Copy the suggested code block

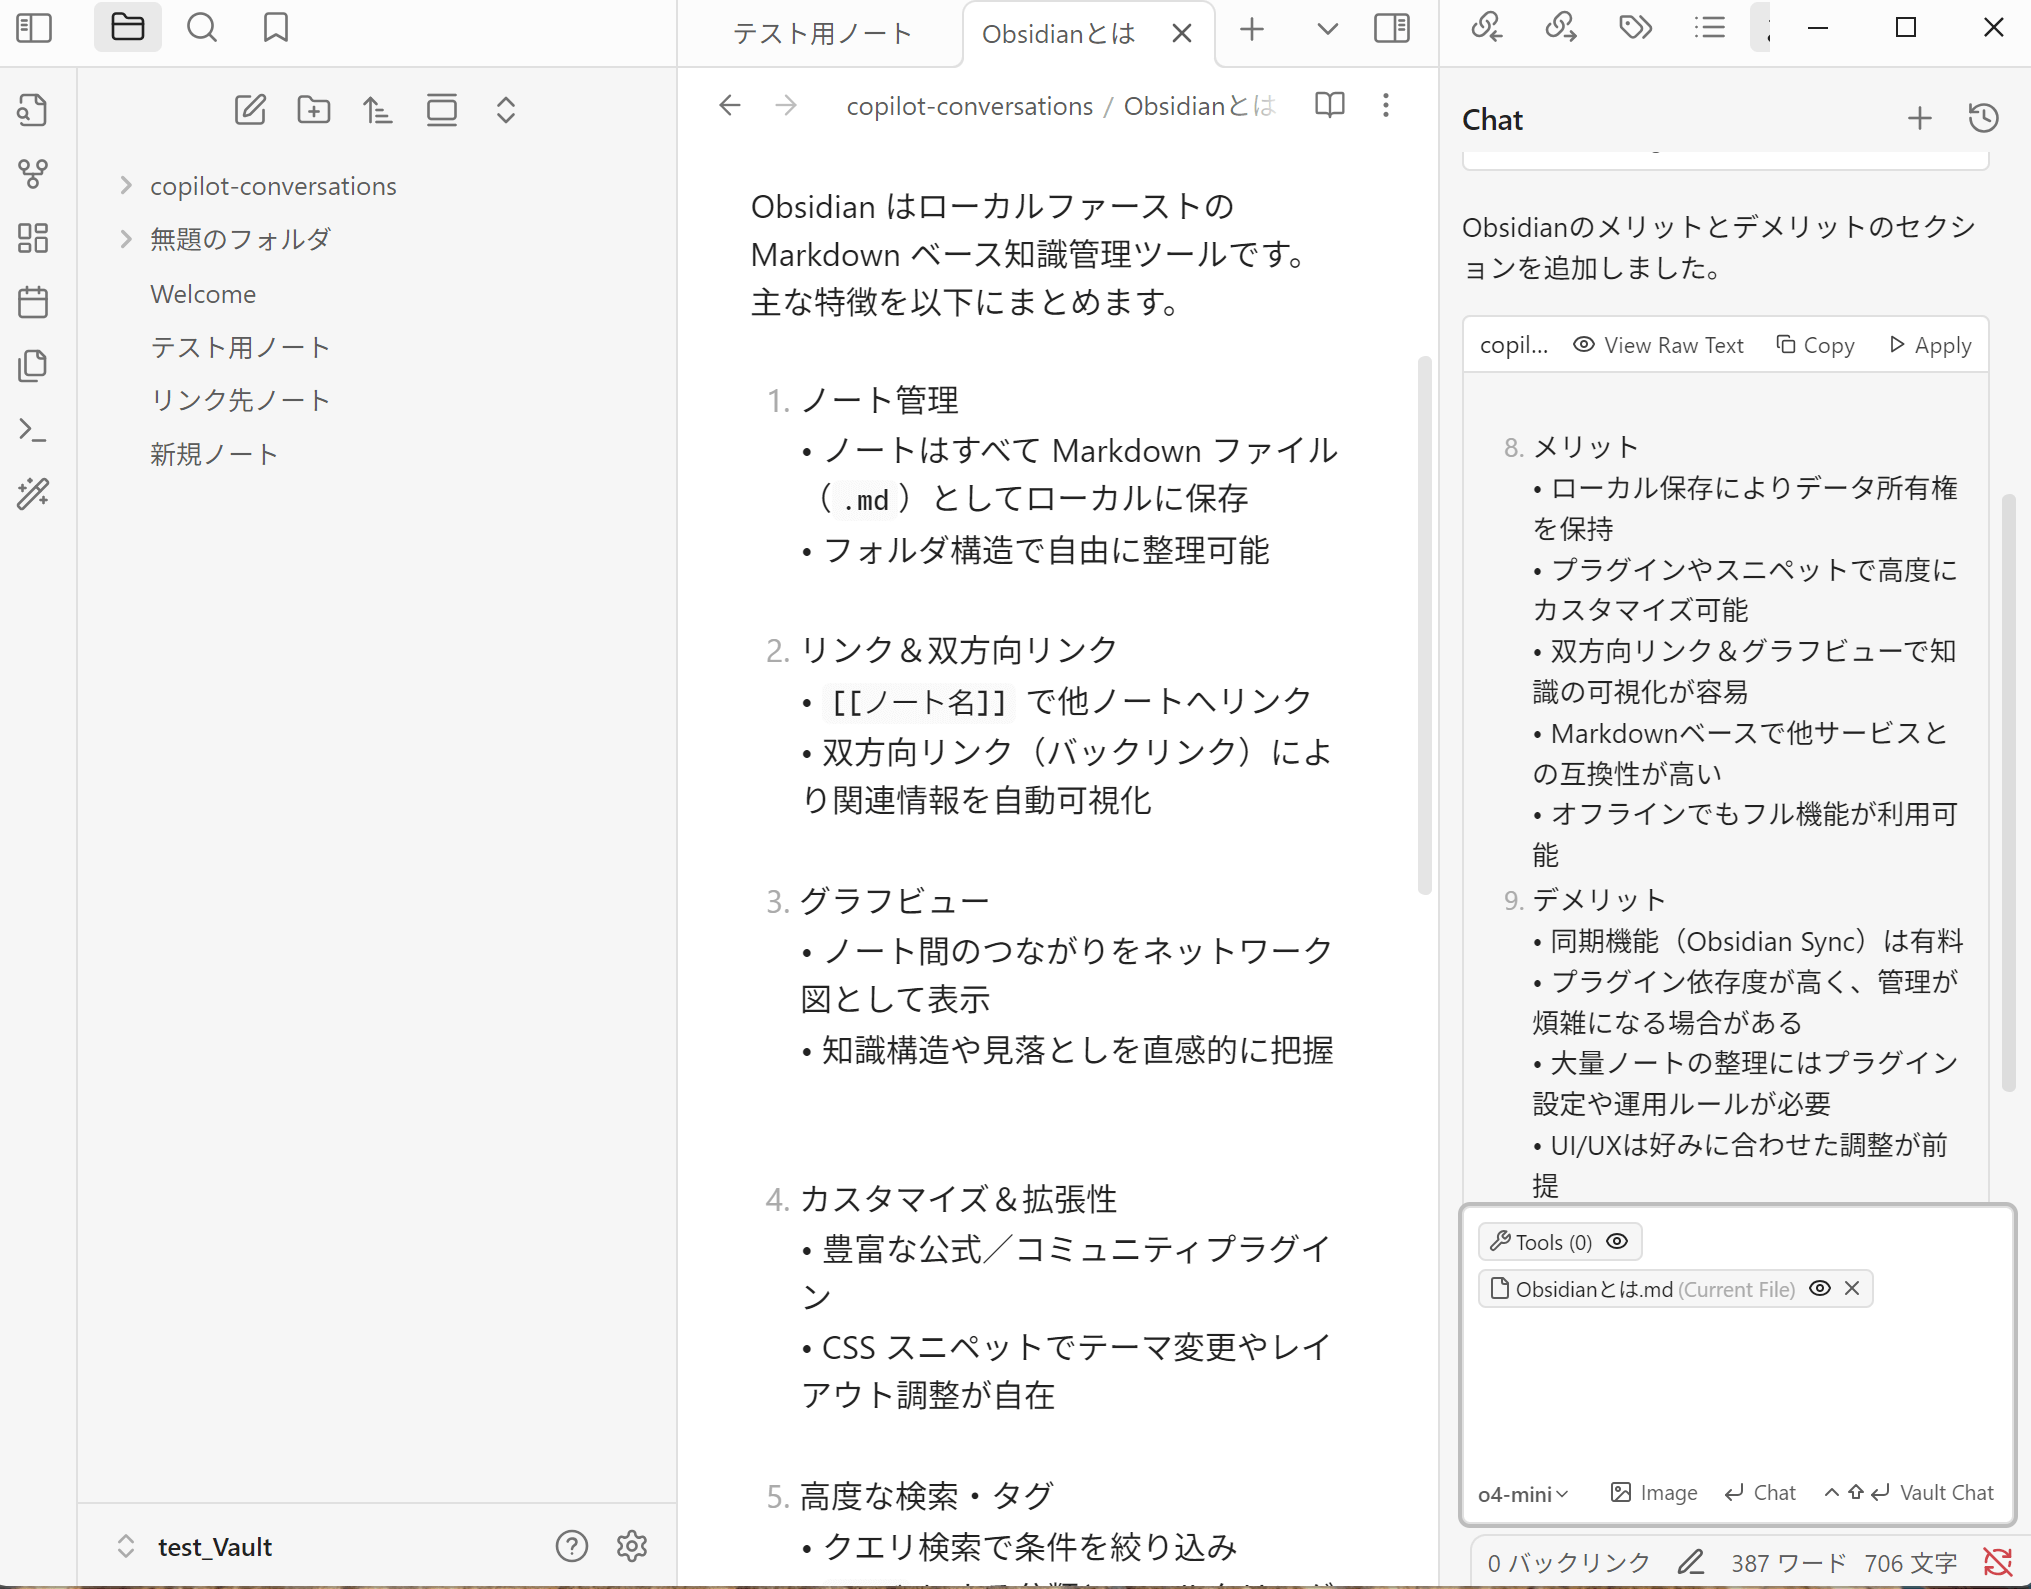click(1815, 345)
